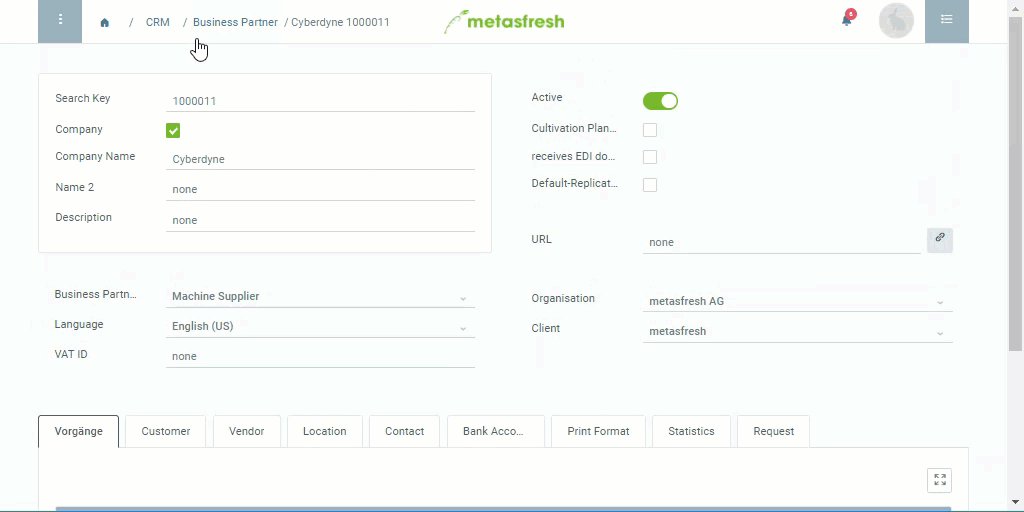Open the Language dropdown

[x=320, y=327]
